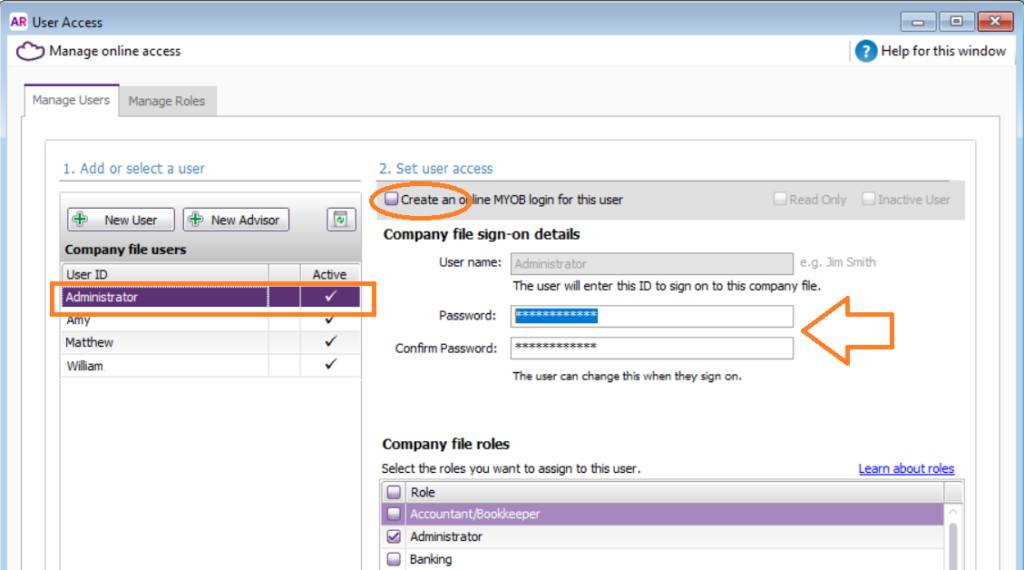Screen dimensions: 1024x570
Task: Uncheck the Administrator role checkbox
Action: [x=394, y=537]
